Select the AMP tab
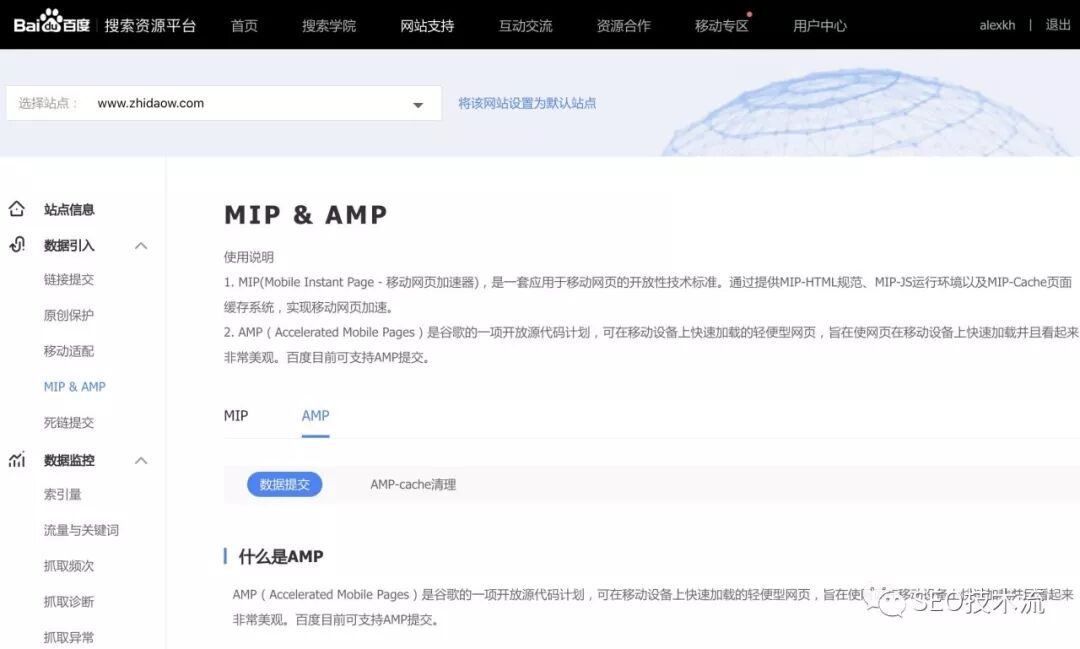Screen dimensions: 1080x649 315,416
